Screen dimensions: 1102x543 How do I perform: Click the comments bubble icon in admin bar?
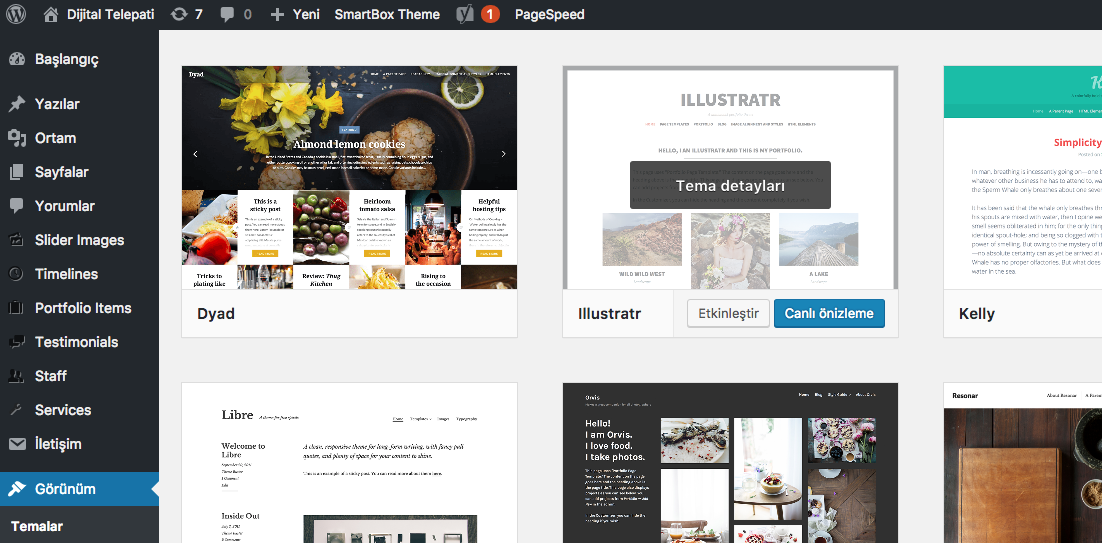[x=227, y=15]
